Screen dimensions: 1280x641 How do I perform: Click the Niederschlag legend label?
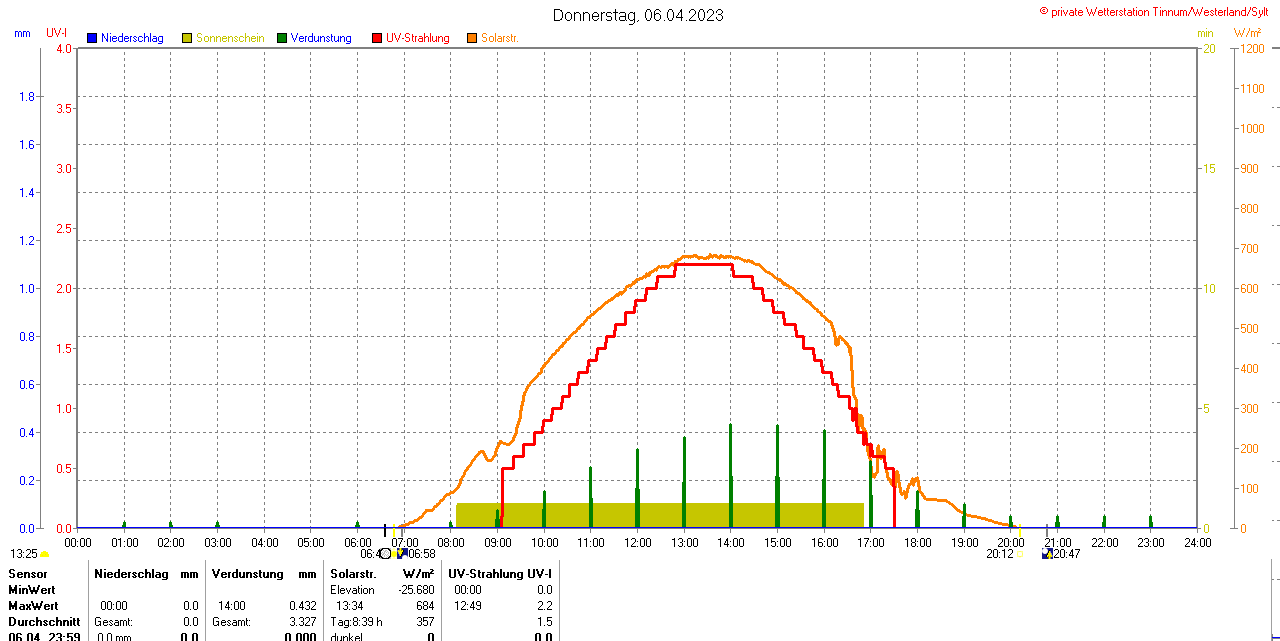[x=133, y=38]
